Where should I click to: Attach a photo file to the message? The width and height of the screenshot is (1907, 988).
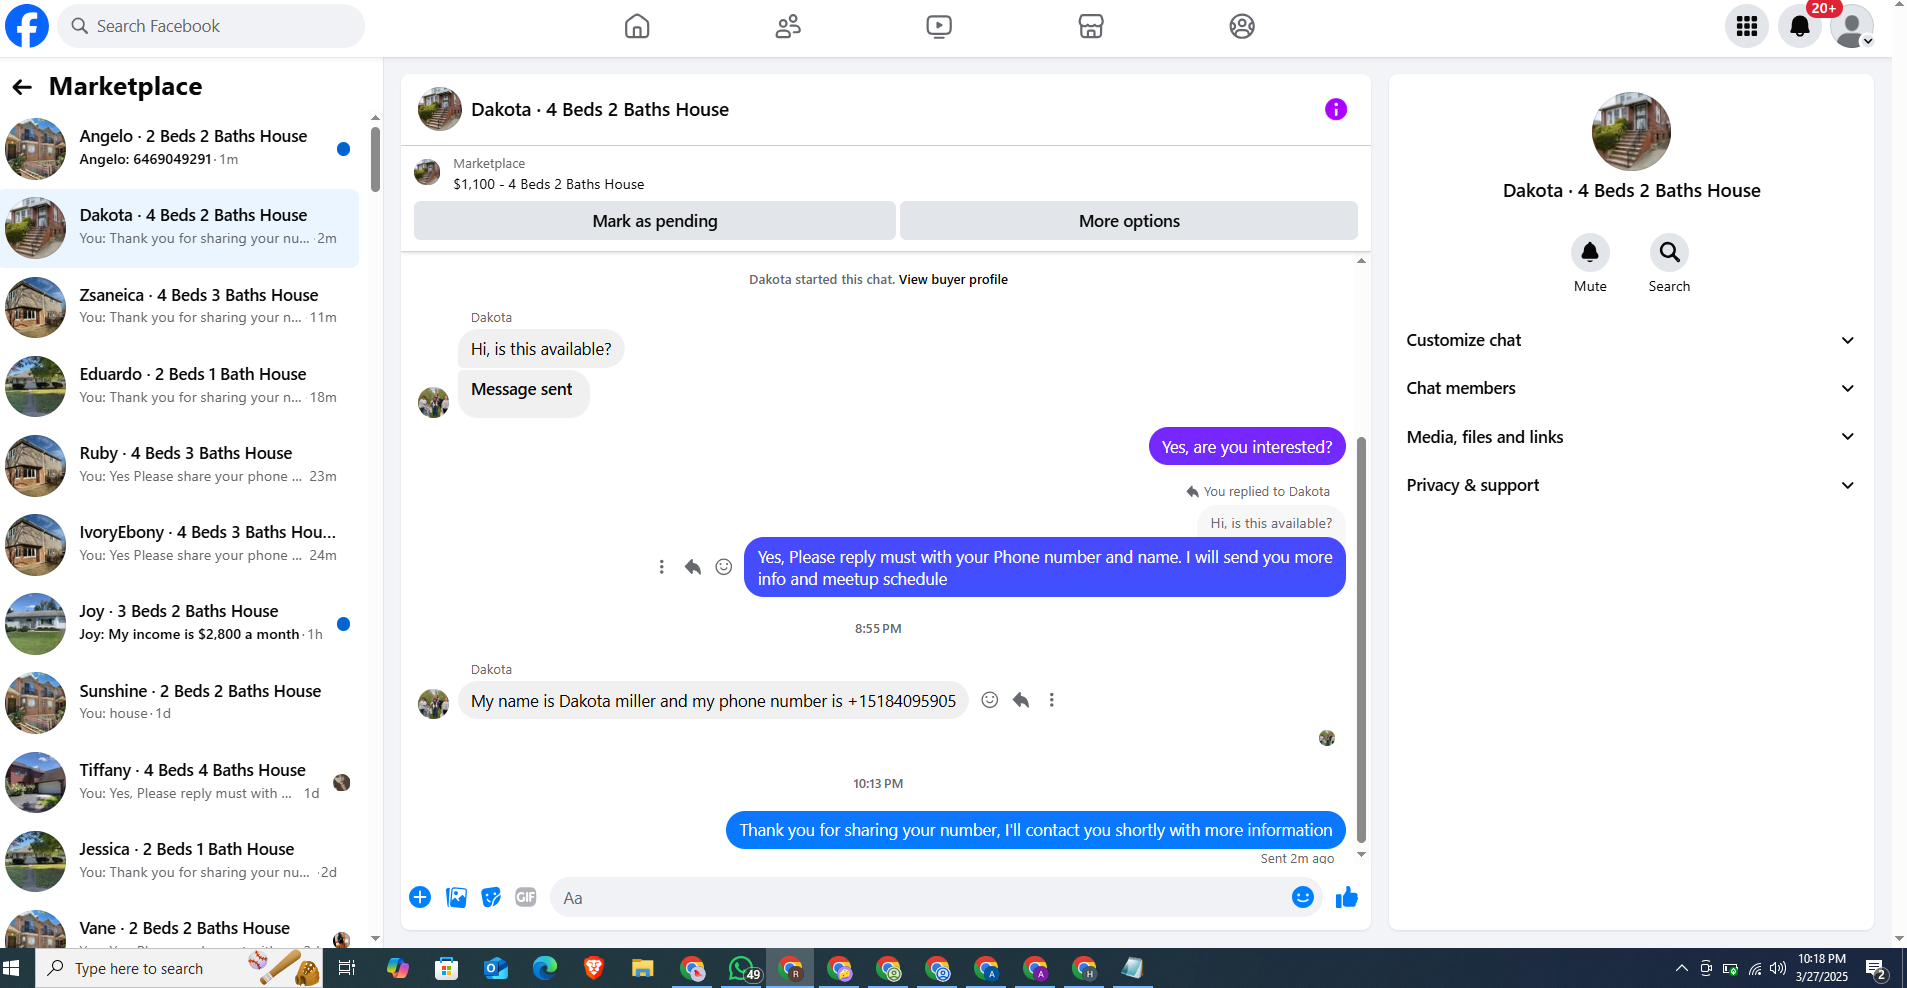pyautogui.click(x=456, y=897)
